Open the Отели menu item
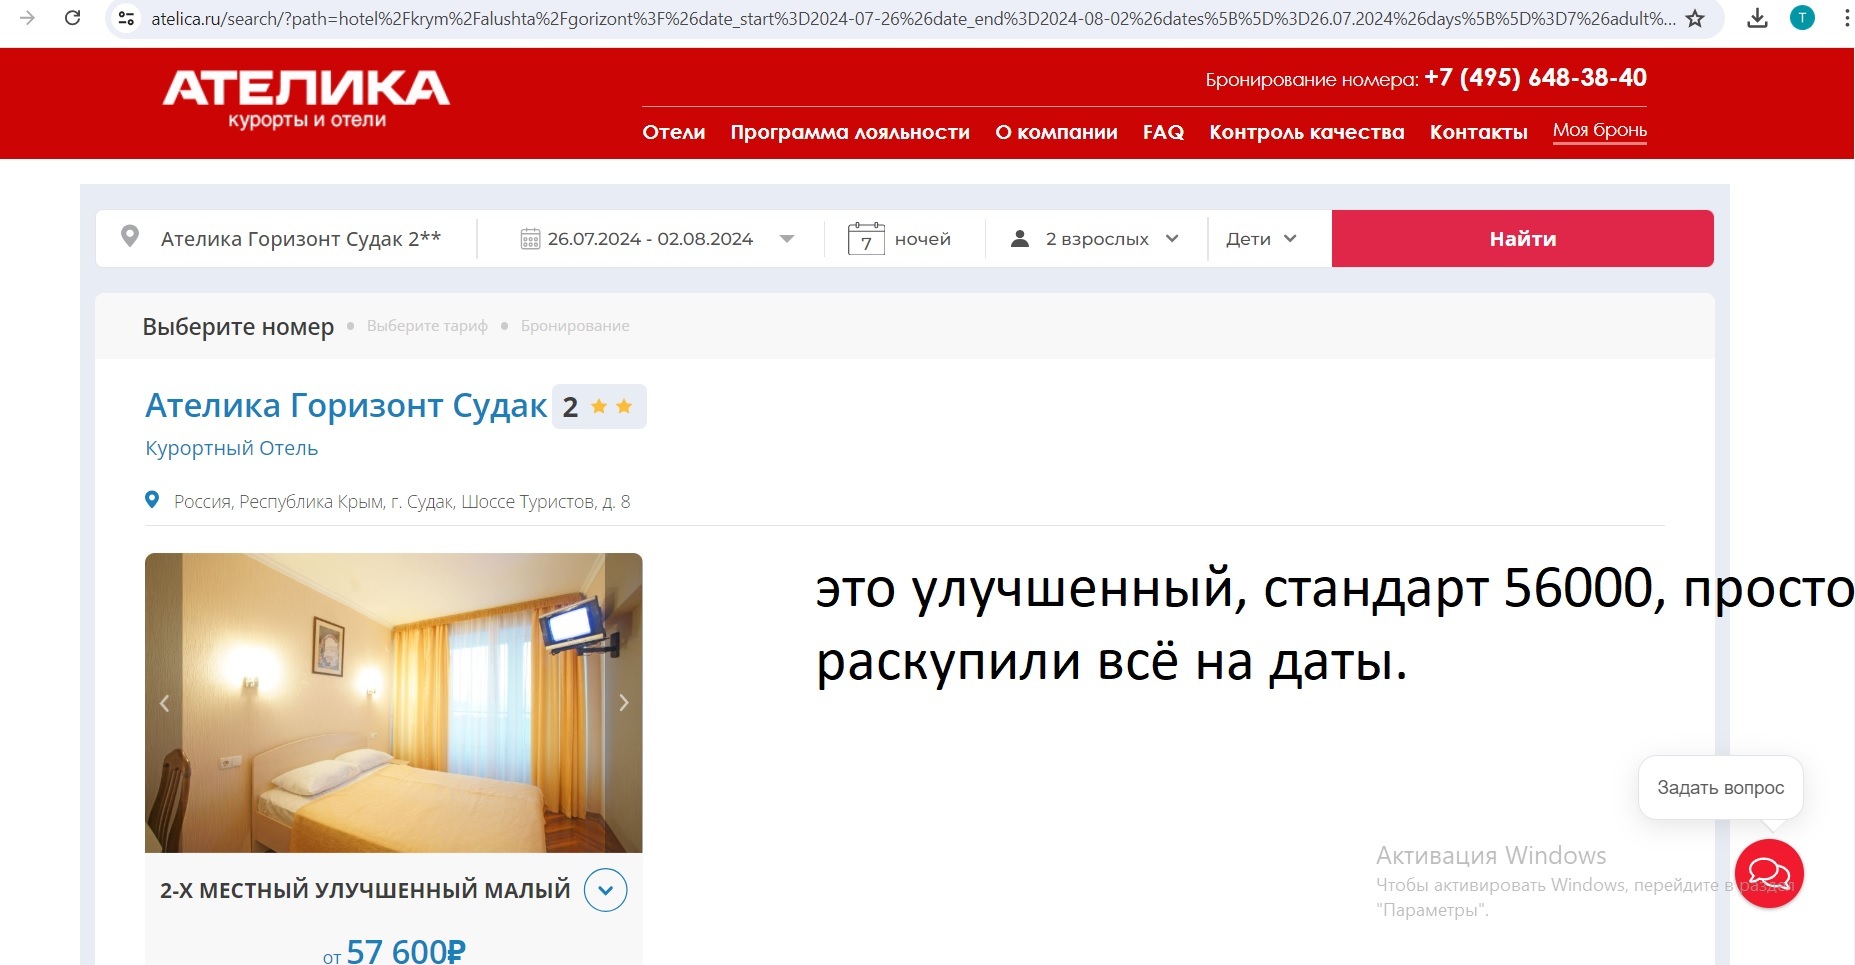The width and height of the screenshot is (1855, 965). (x=674, y=132)
